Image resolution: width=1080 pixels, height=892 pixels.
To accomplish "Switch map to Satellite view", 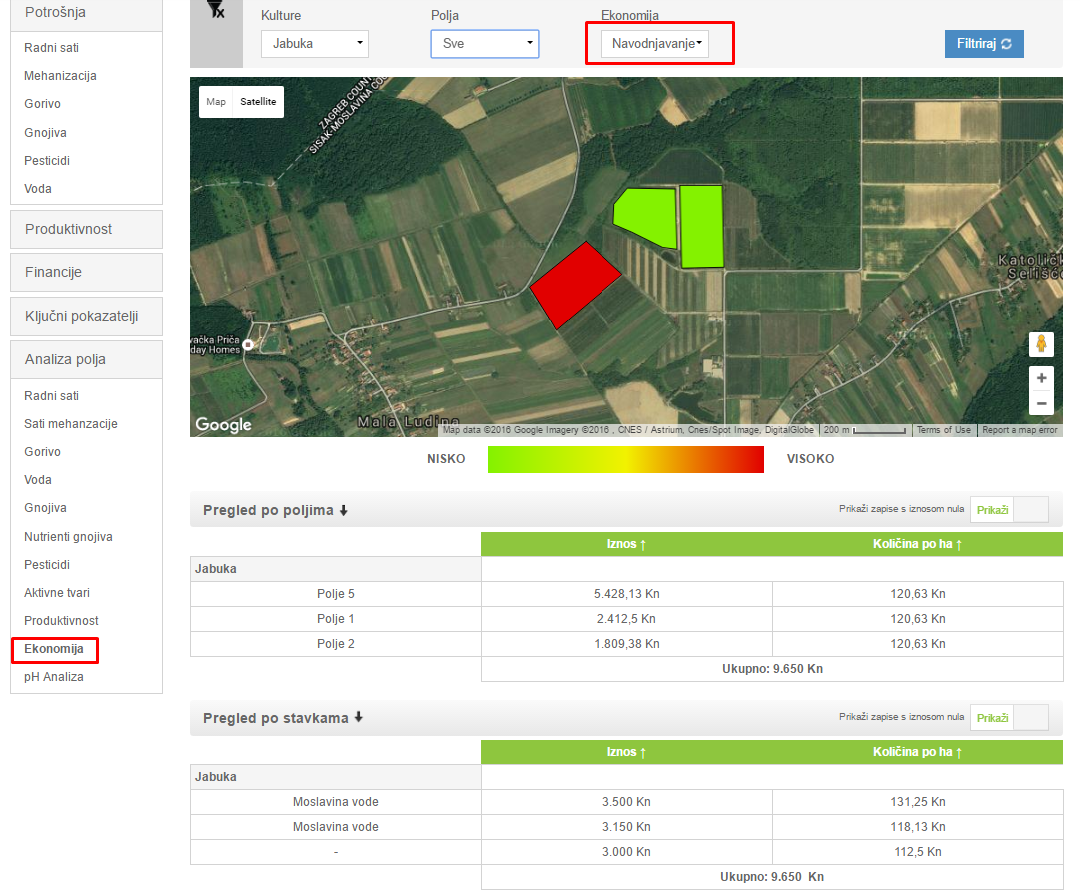I will (258, 102).
